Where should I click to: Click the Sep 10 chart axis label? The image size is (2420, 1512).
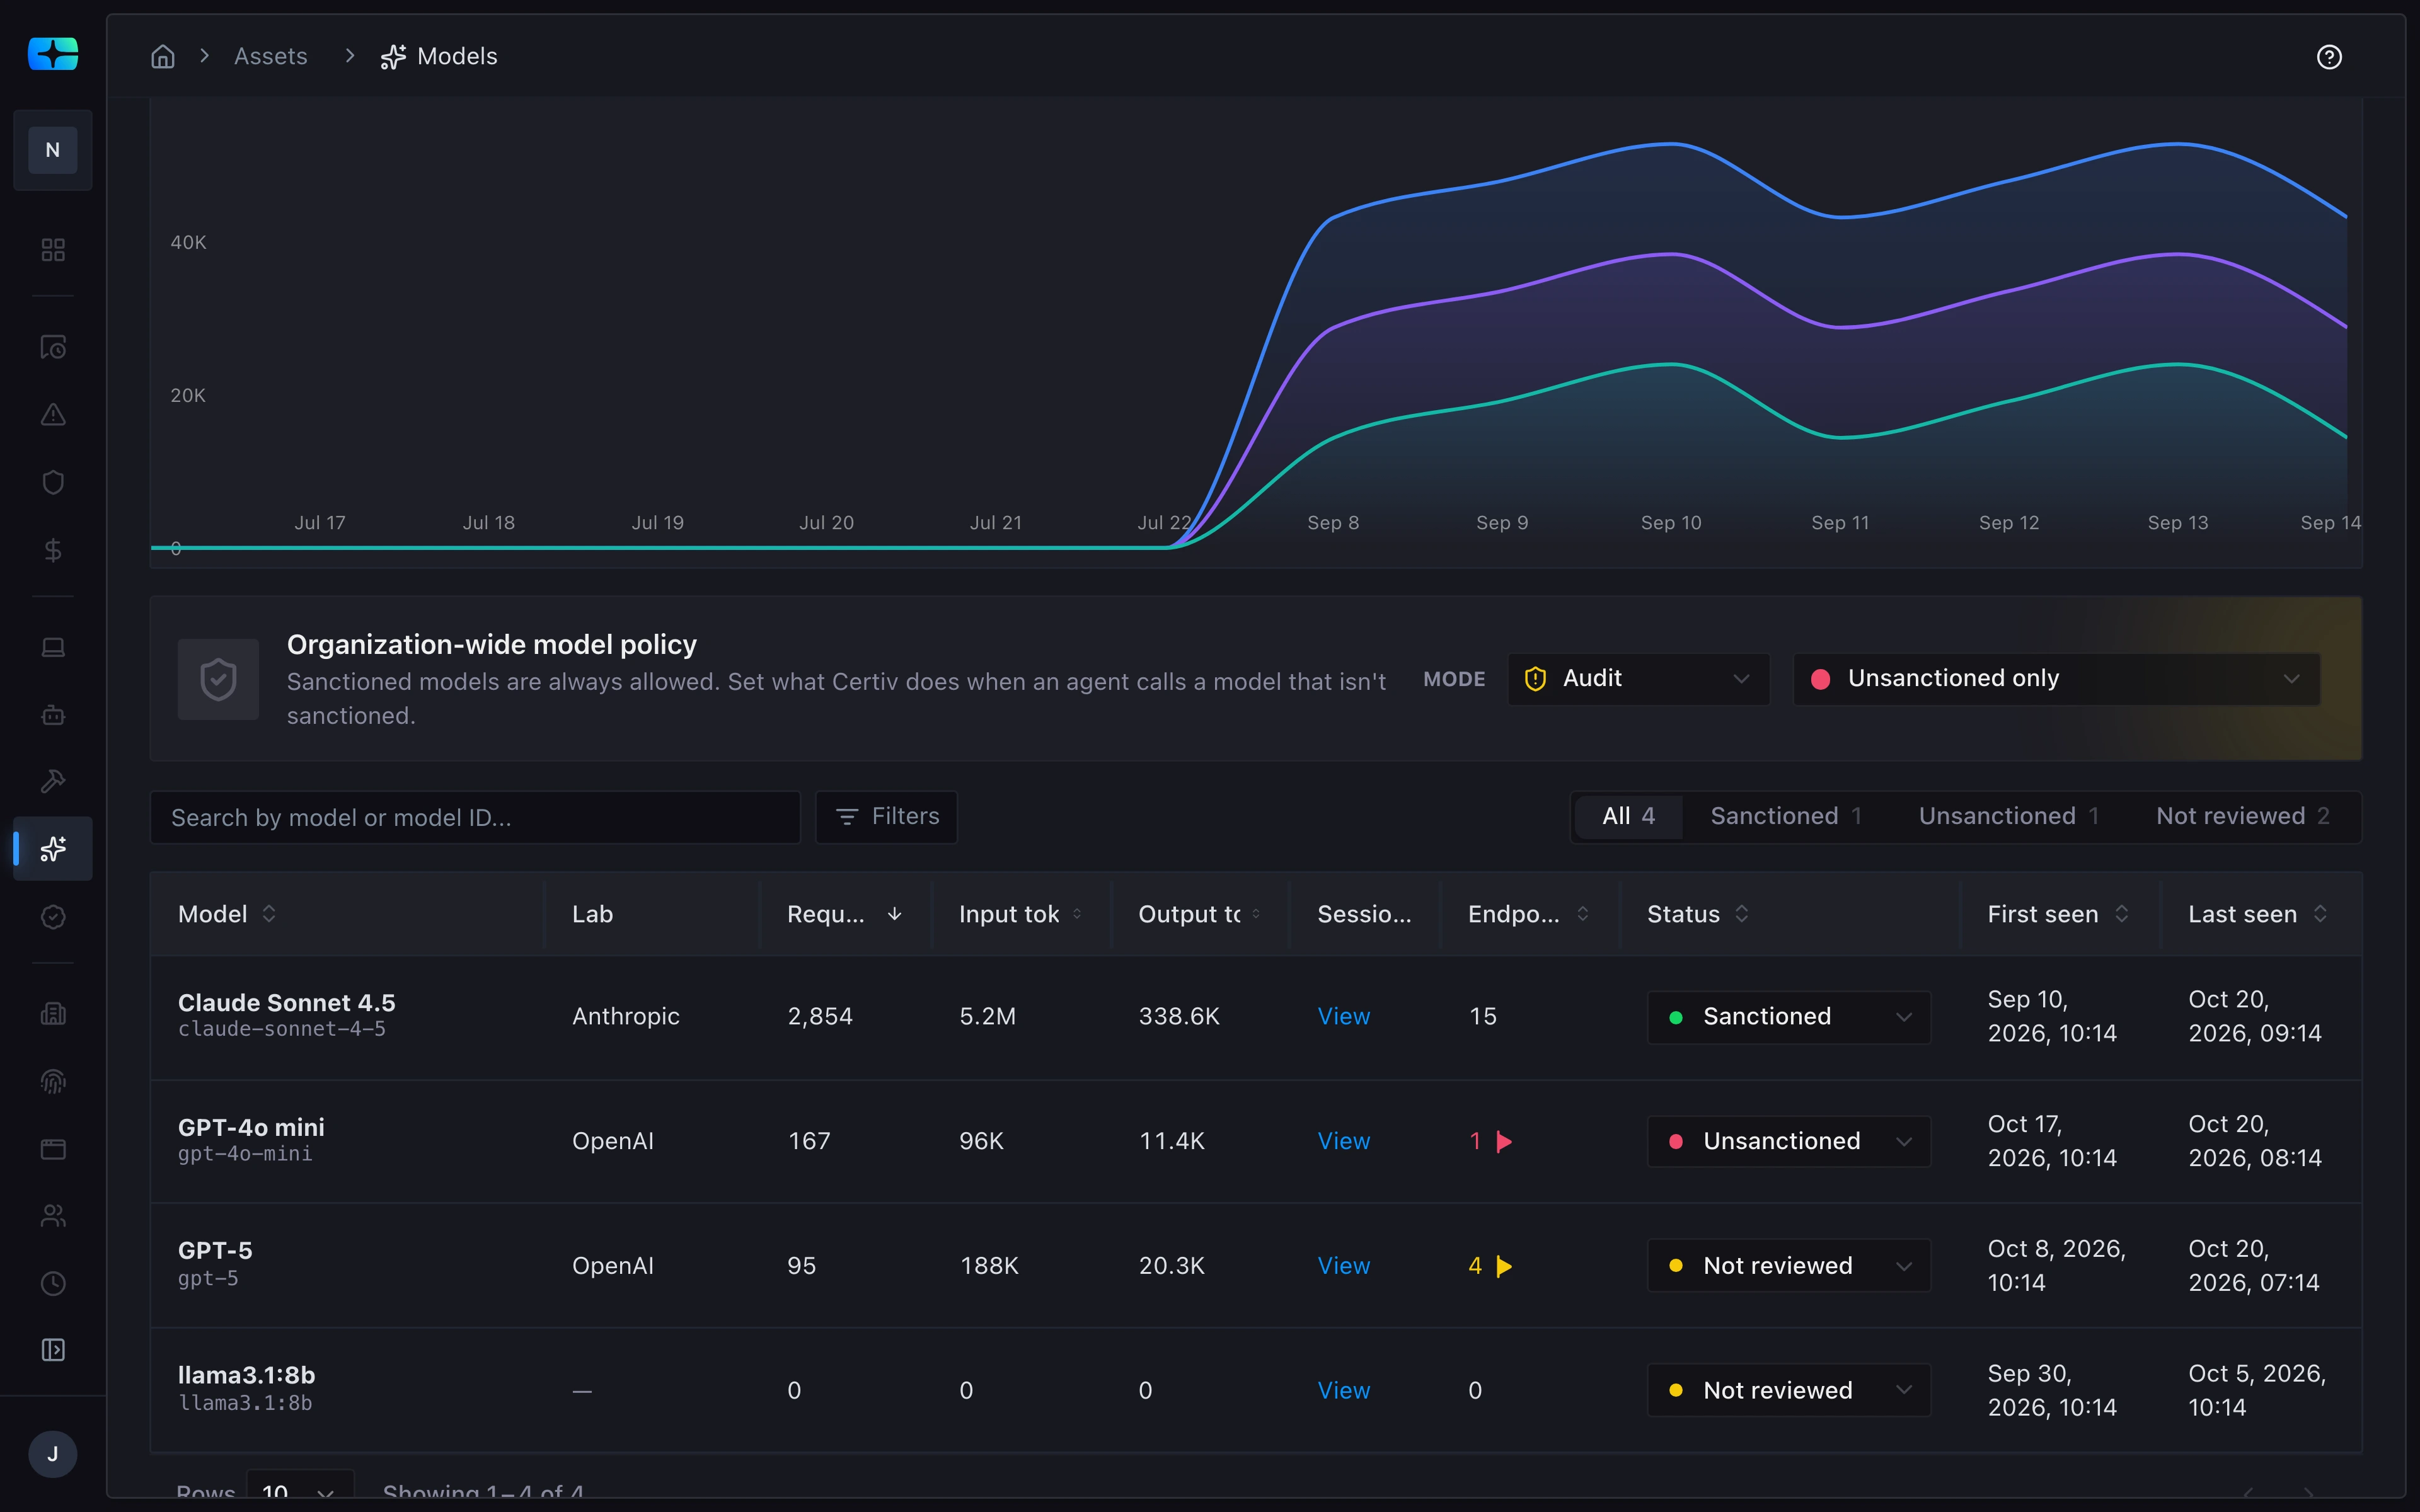click(1671, 523)
